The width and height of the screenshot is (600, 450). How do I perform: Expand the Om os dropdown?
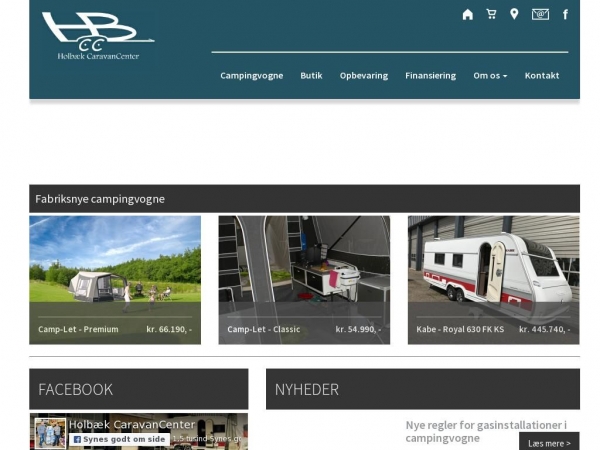pyautogui.click(x=490, y=75)
